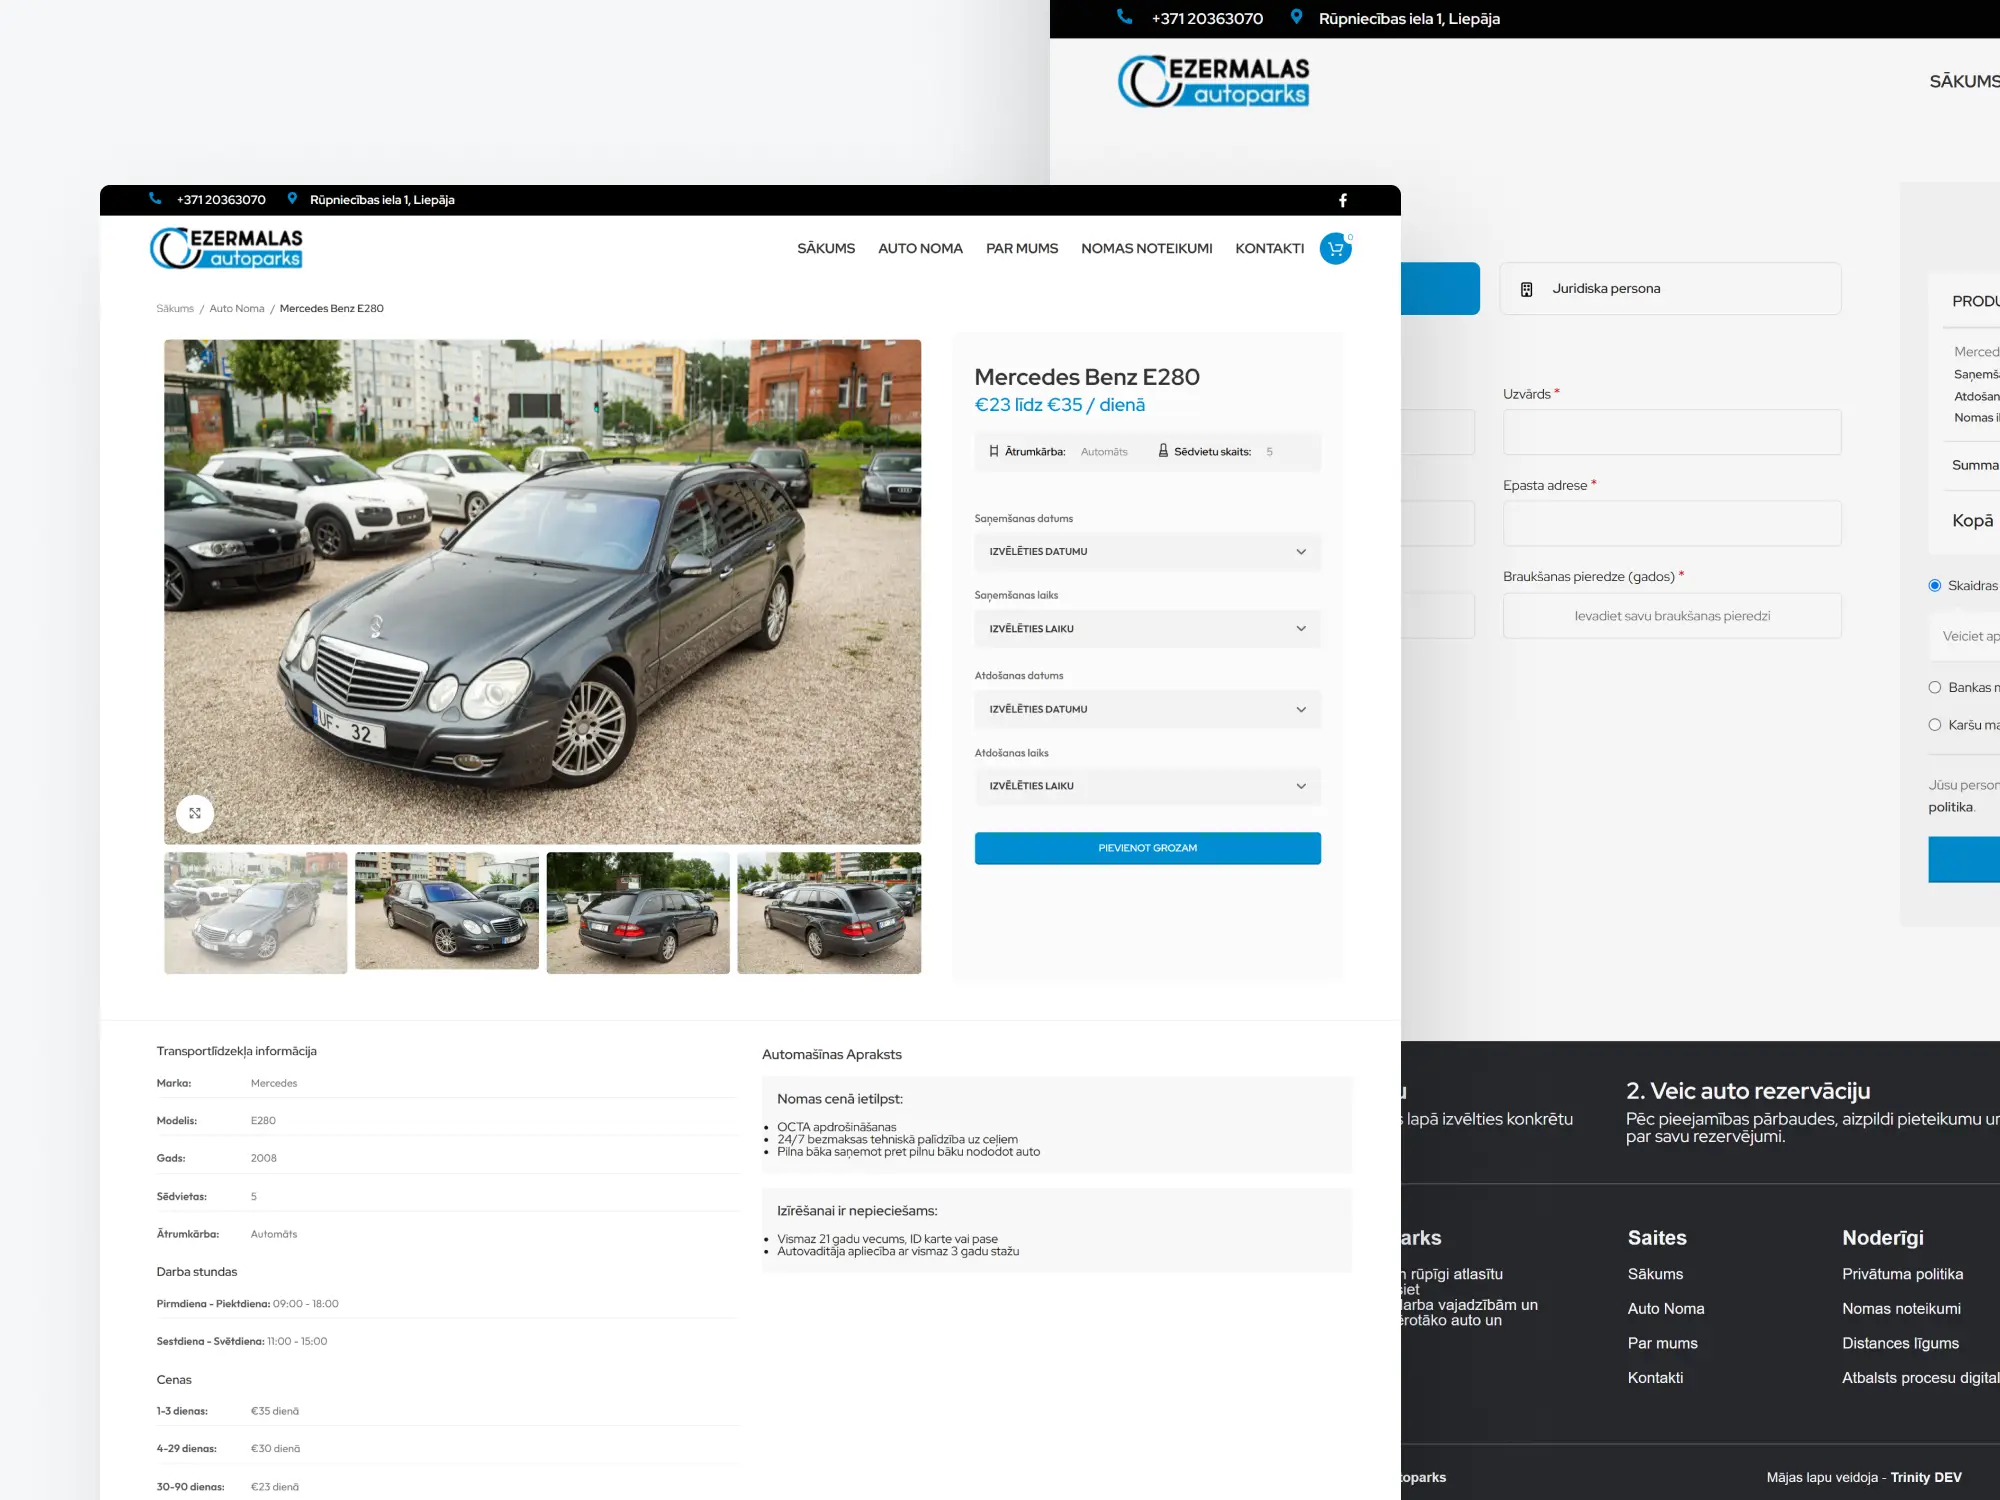Open the Privātuma politika footer link
Screen dimensions: 2000x1500
tap(1901, 1273)
